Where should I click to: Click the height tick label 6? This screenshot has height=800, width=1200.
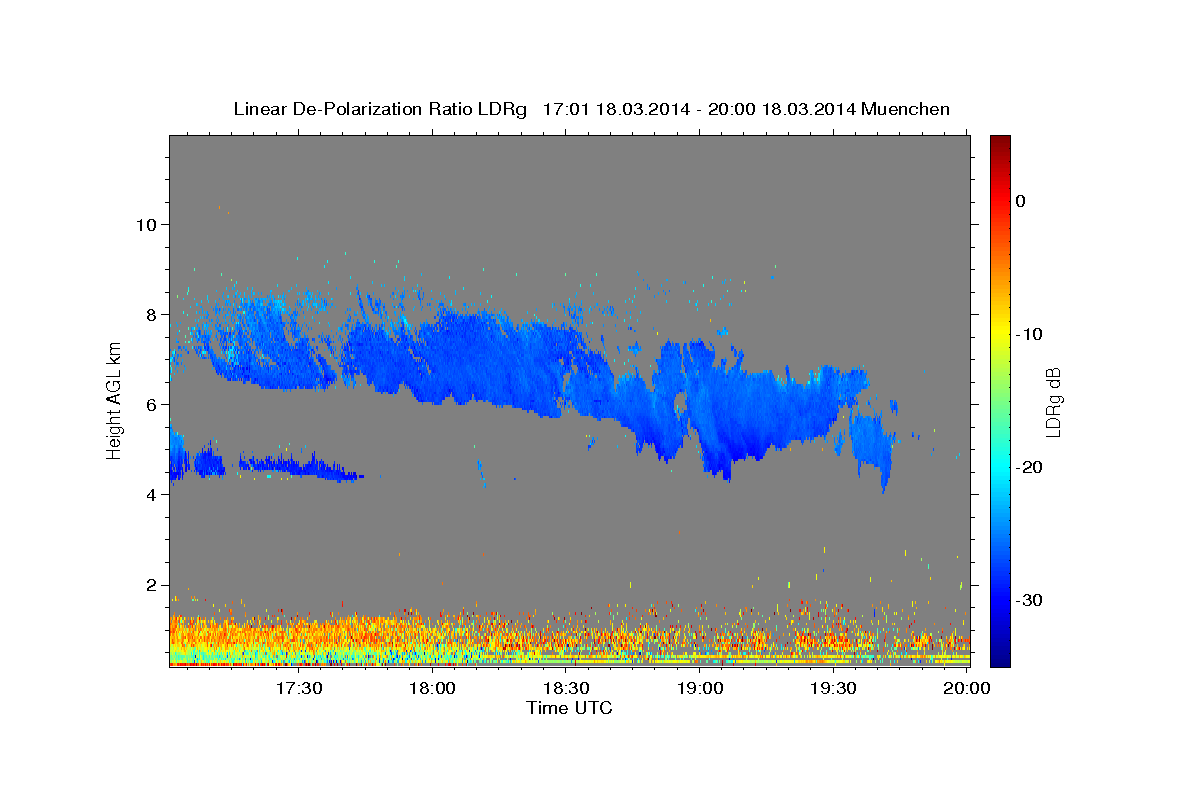149,404
